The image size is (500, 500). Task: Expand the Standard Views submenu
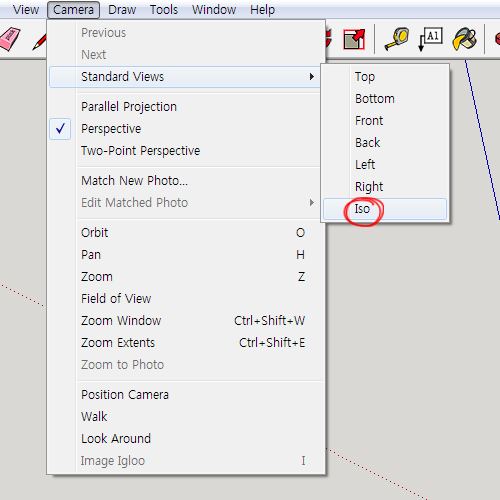coord(185,77)
